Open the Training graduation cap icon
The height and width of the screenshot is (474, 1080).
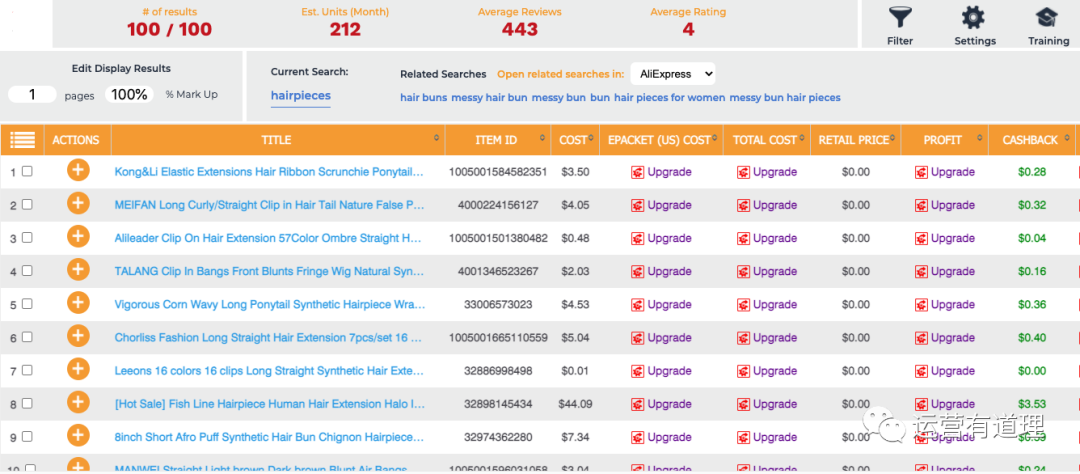click(1047, 18)
